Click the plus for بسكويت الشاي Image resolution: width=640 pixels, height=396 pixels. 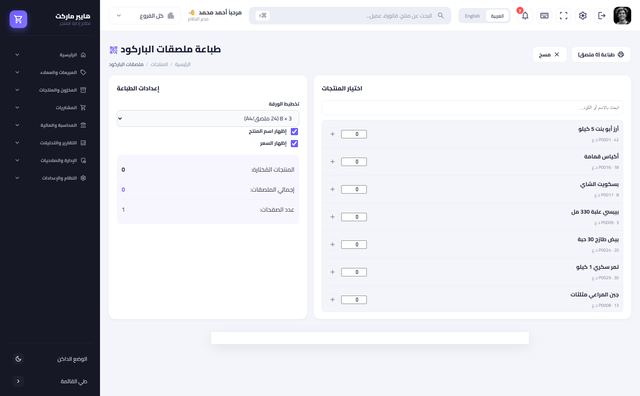pos(332,189)
